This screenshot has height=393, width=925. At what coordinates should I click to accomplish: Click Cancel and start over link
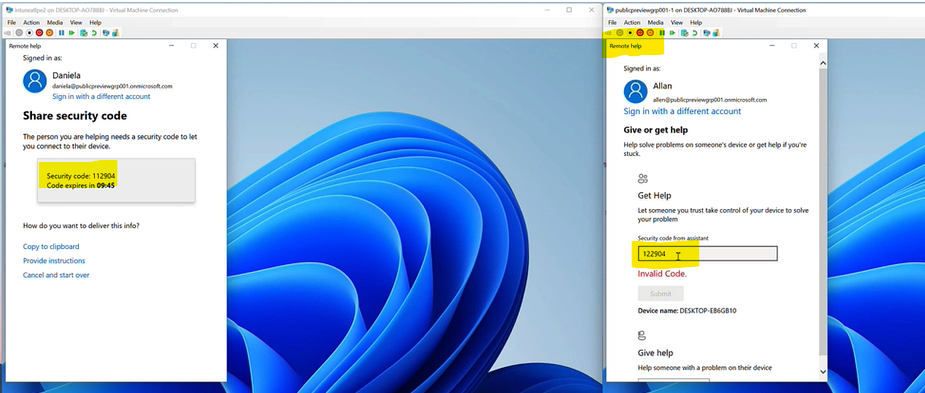pos(56,275)
